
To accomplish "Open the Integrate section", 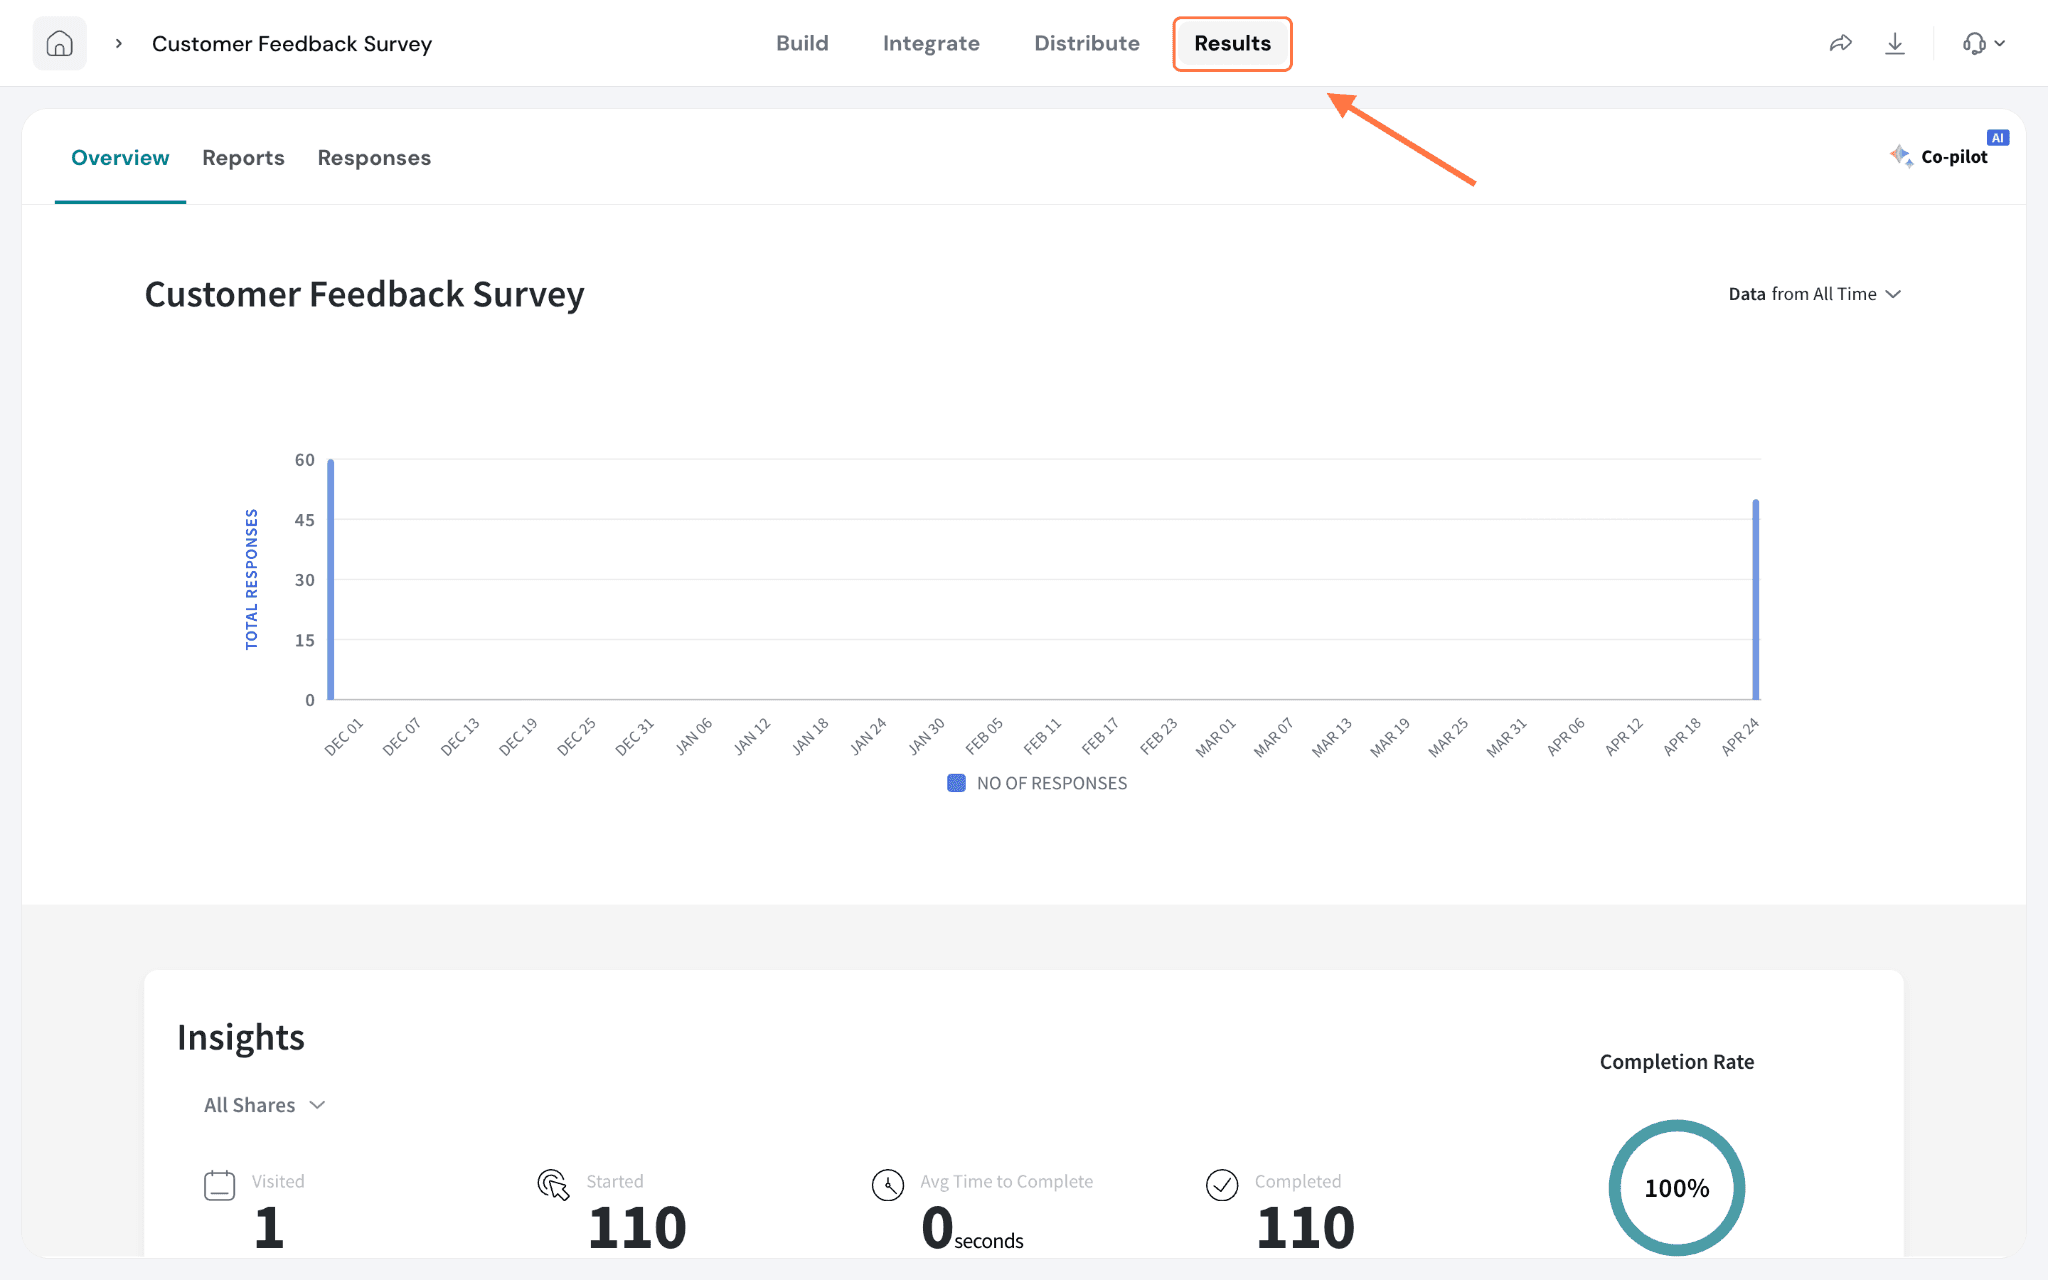I will [931, 43].
